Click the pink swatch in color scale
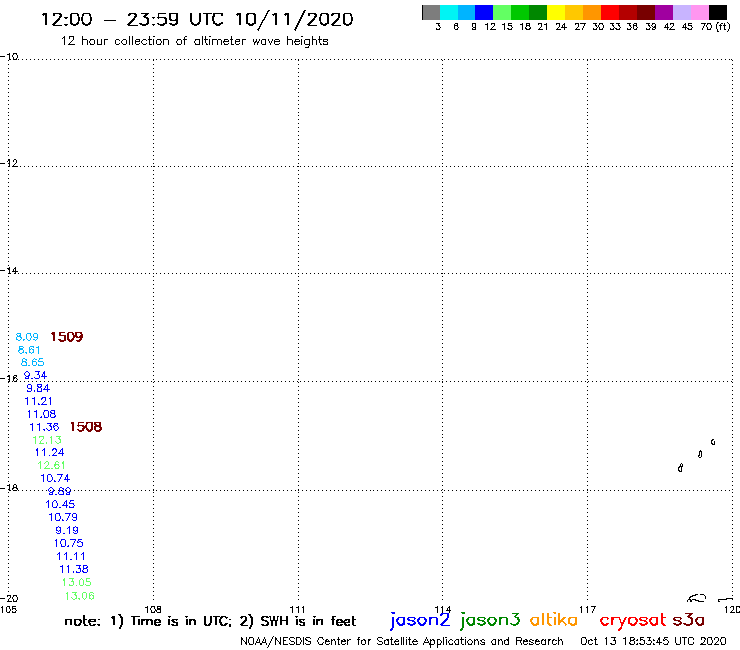This screenshot has width=740, height=650. click(x=700, y=12)
